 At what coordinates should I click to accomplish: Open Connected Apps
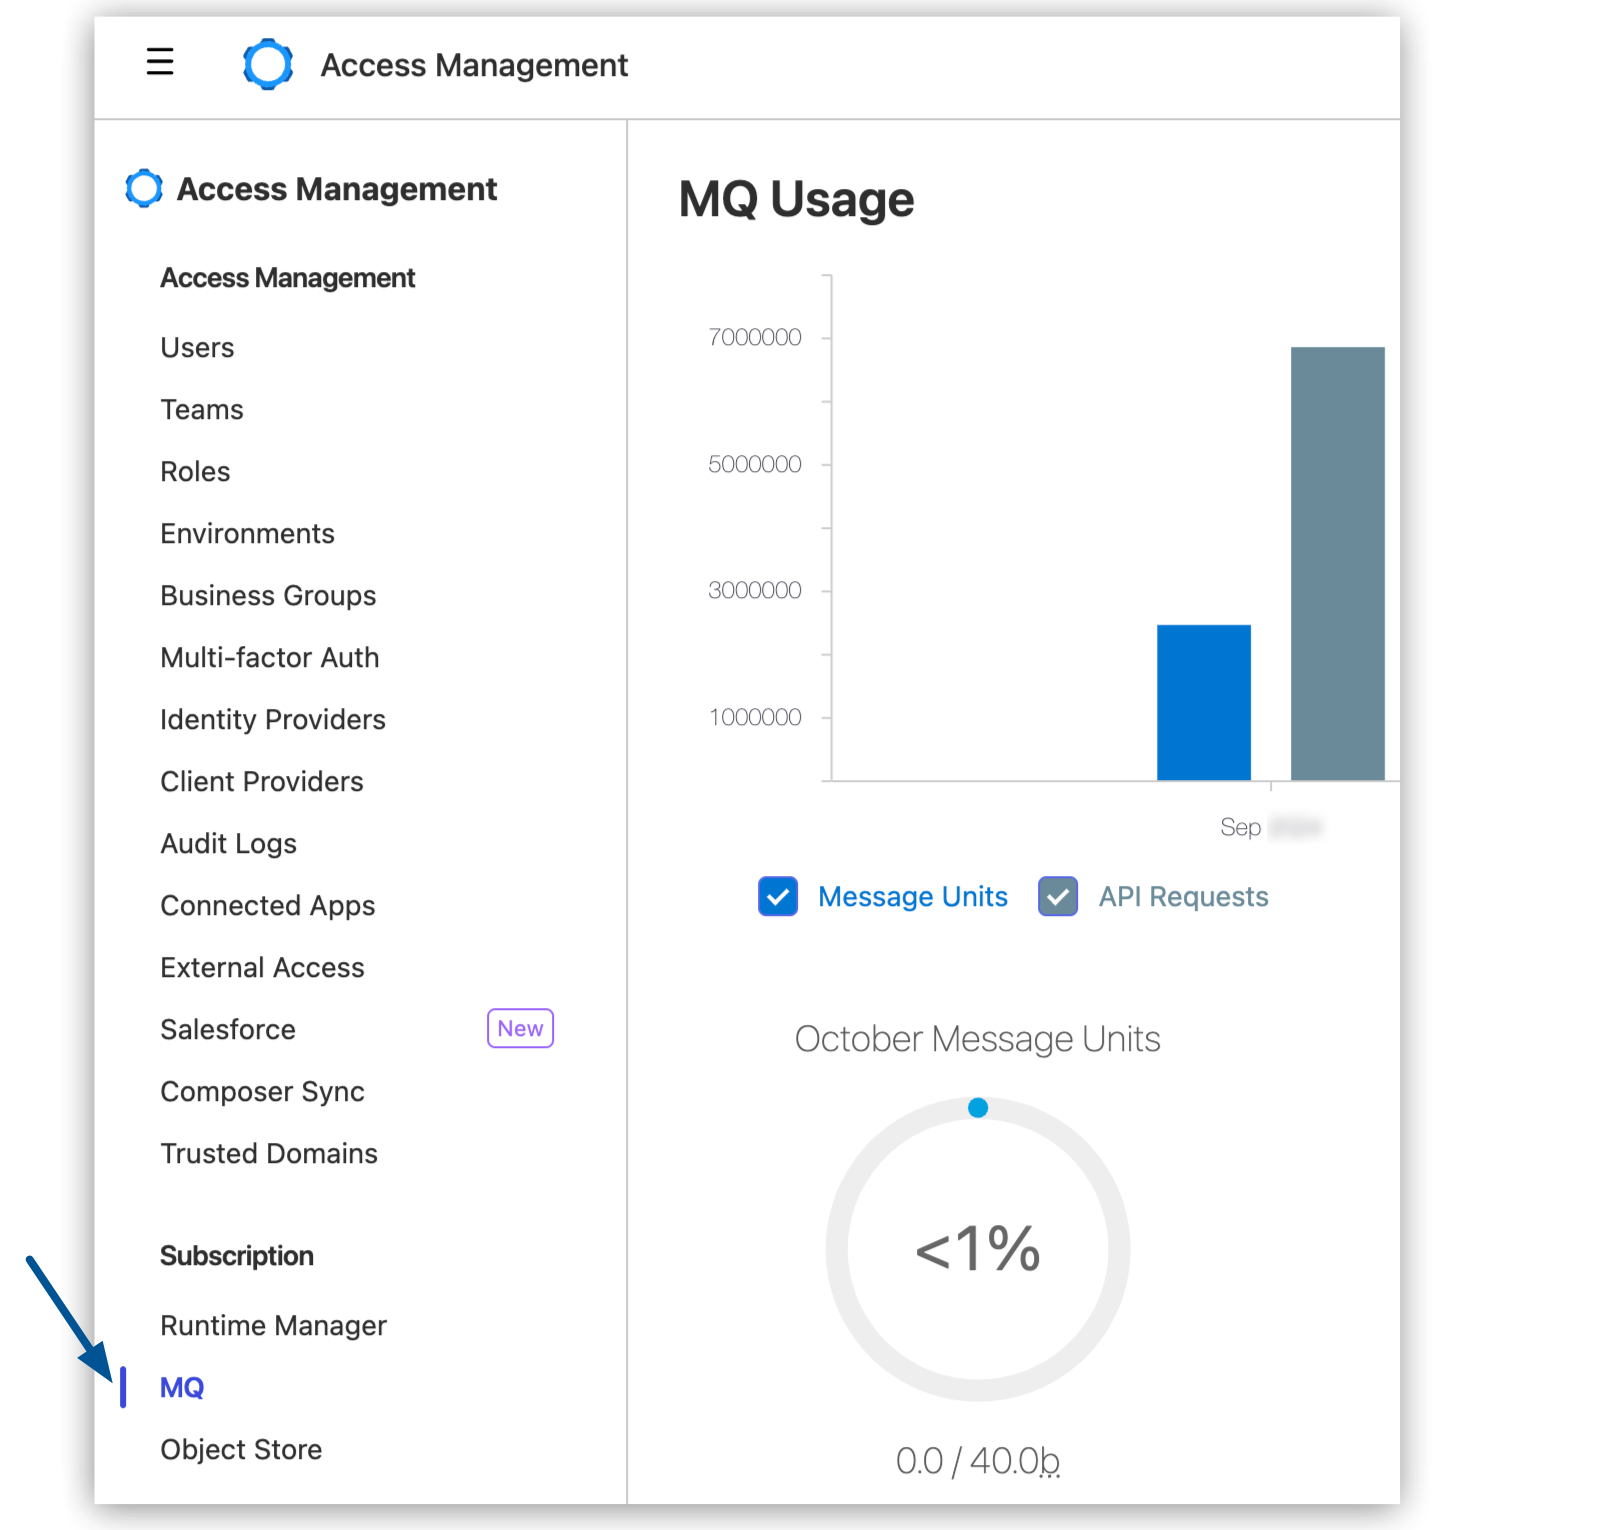click(x=267, y=905)
